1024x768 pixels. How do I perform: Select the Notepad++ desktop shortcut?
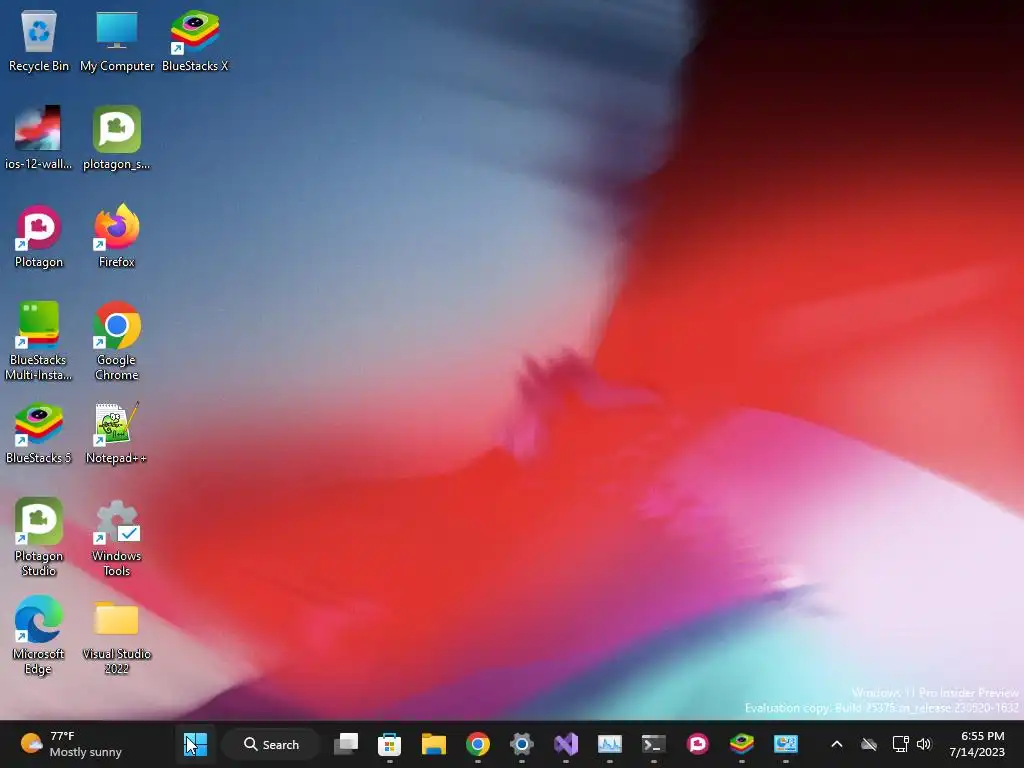[117, 434]
